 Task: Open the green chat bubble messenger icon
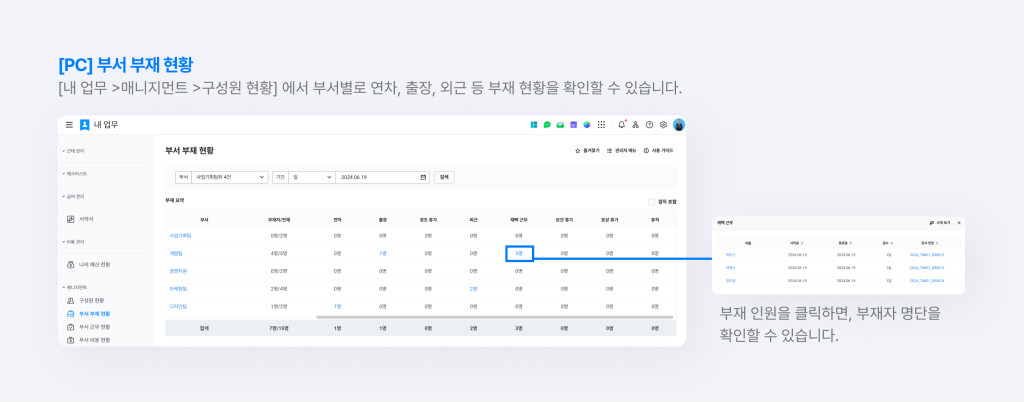tap(547, 125)
